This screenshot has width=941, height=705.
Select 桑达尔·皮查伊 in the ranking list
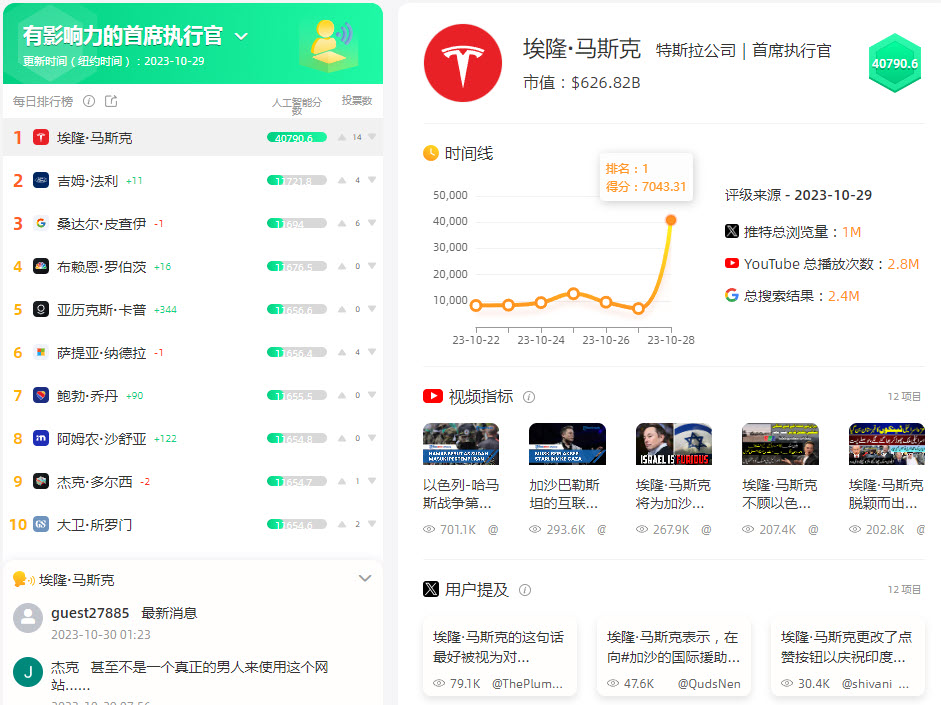(x=101, y=224)
